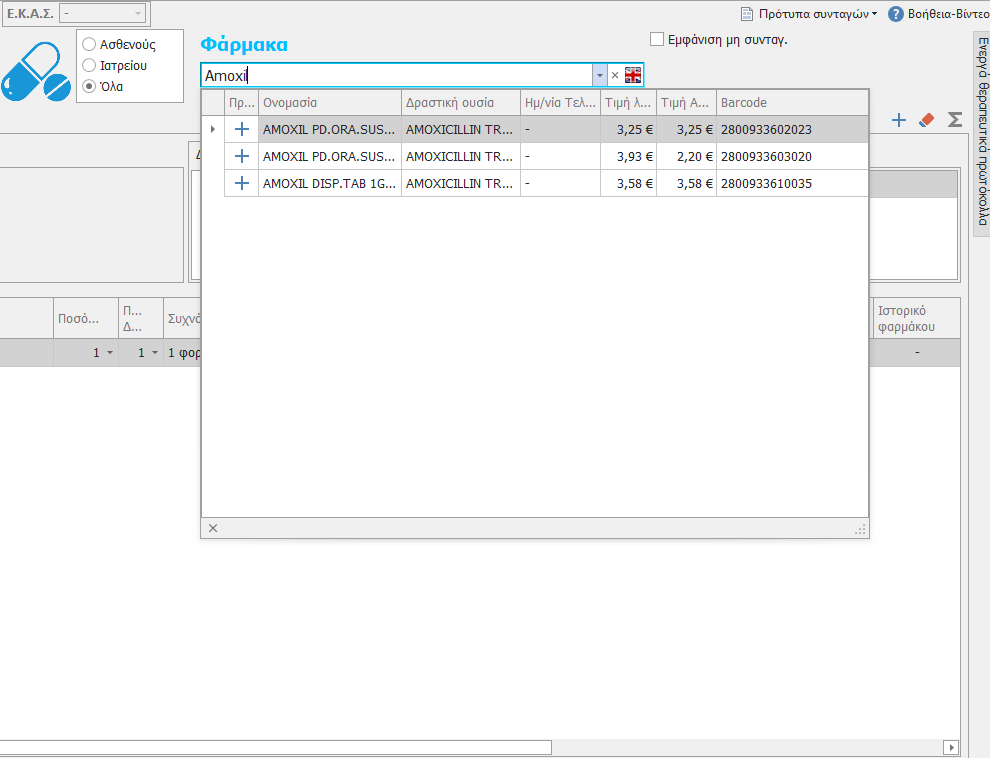This screenshot has width=990, height=758.
Task: Click the blue plus add icon near the eraser
Action: click(898, 120)
